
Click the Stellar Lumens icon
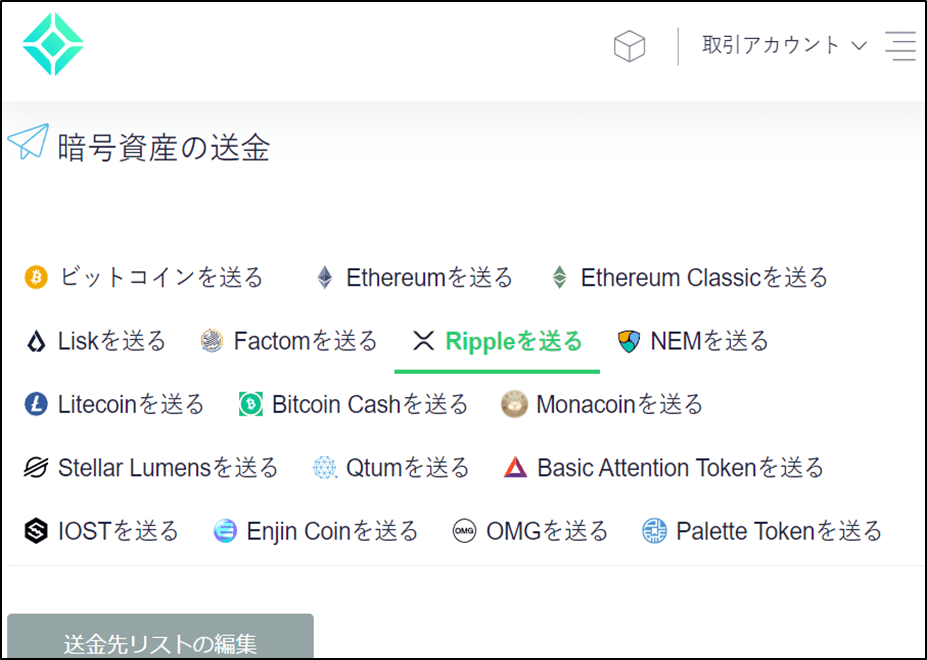[36, 468]
